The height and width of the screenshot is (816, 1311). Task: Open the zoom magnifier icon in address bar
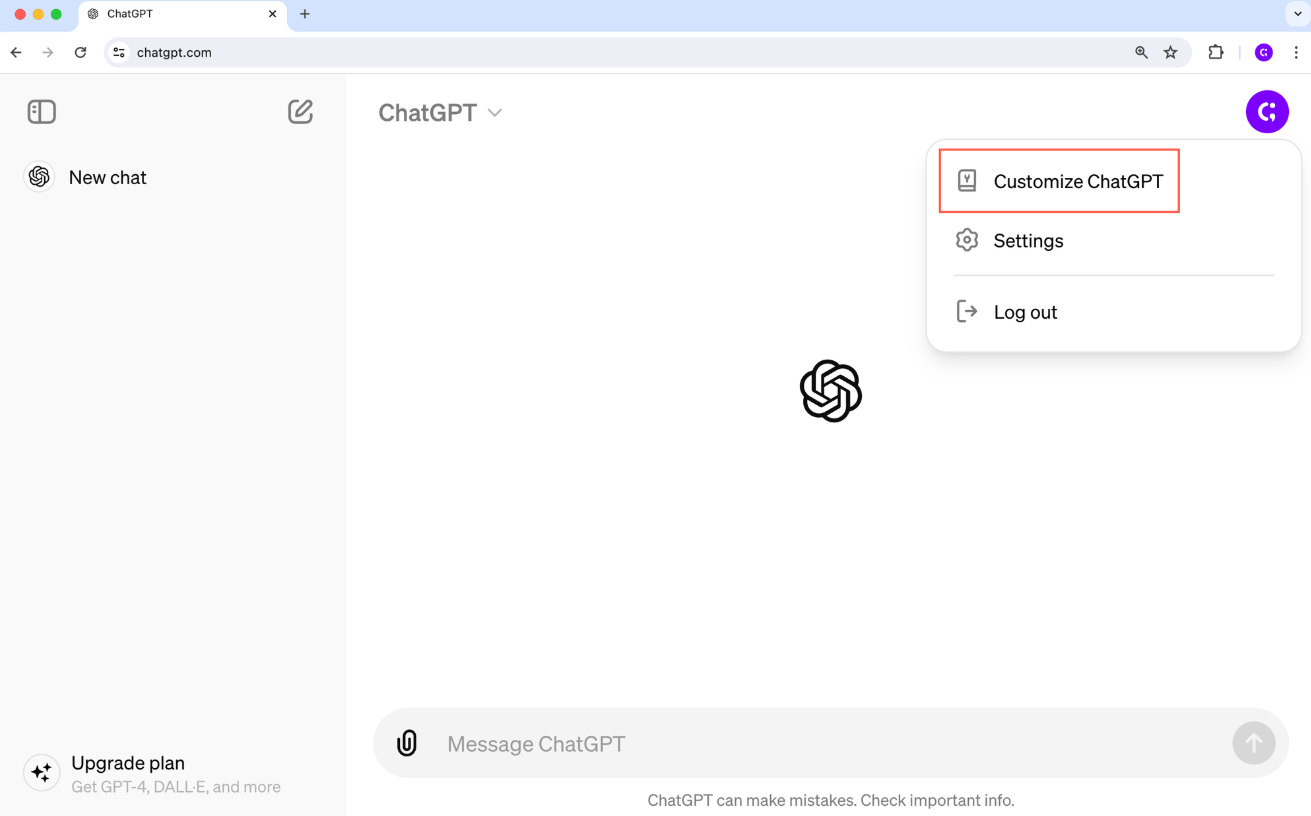pos(1141,53)
